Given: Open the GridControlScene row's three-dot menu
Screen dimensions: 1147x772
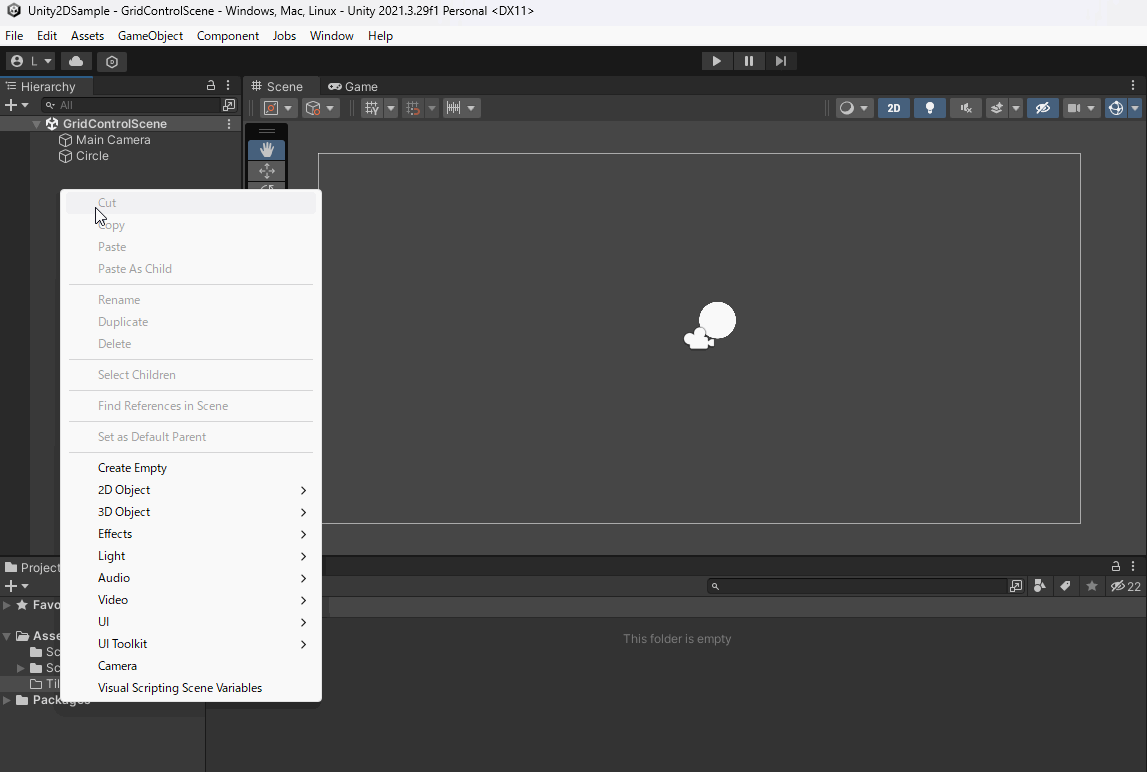Looking at the screenshot, I should click(229, 124).
